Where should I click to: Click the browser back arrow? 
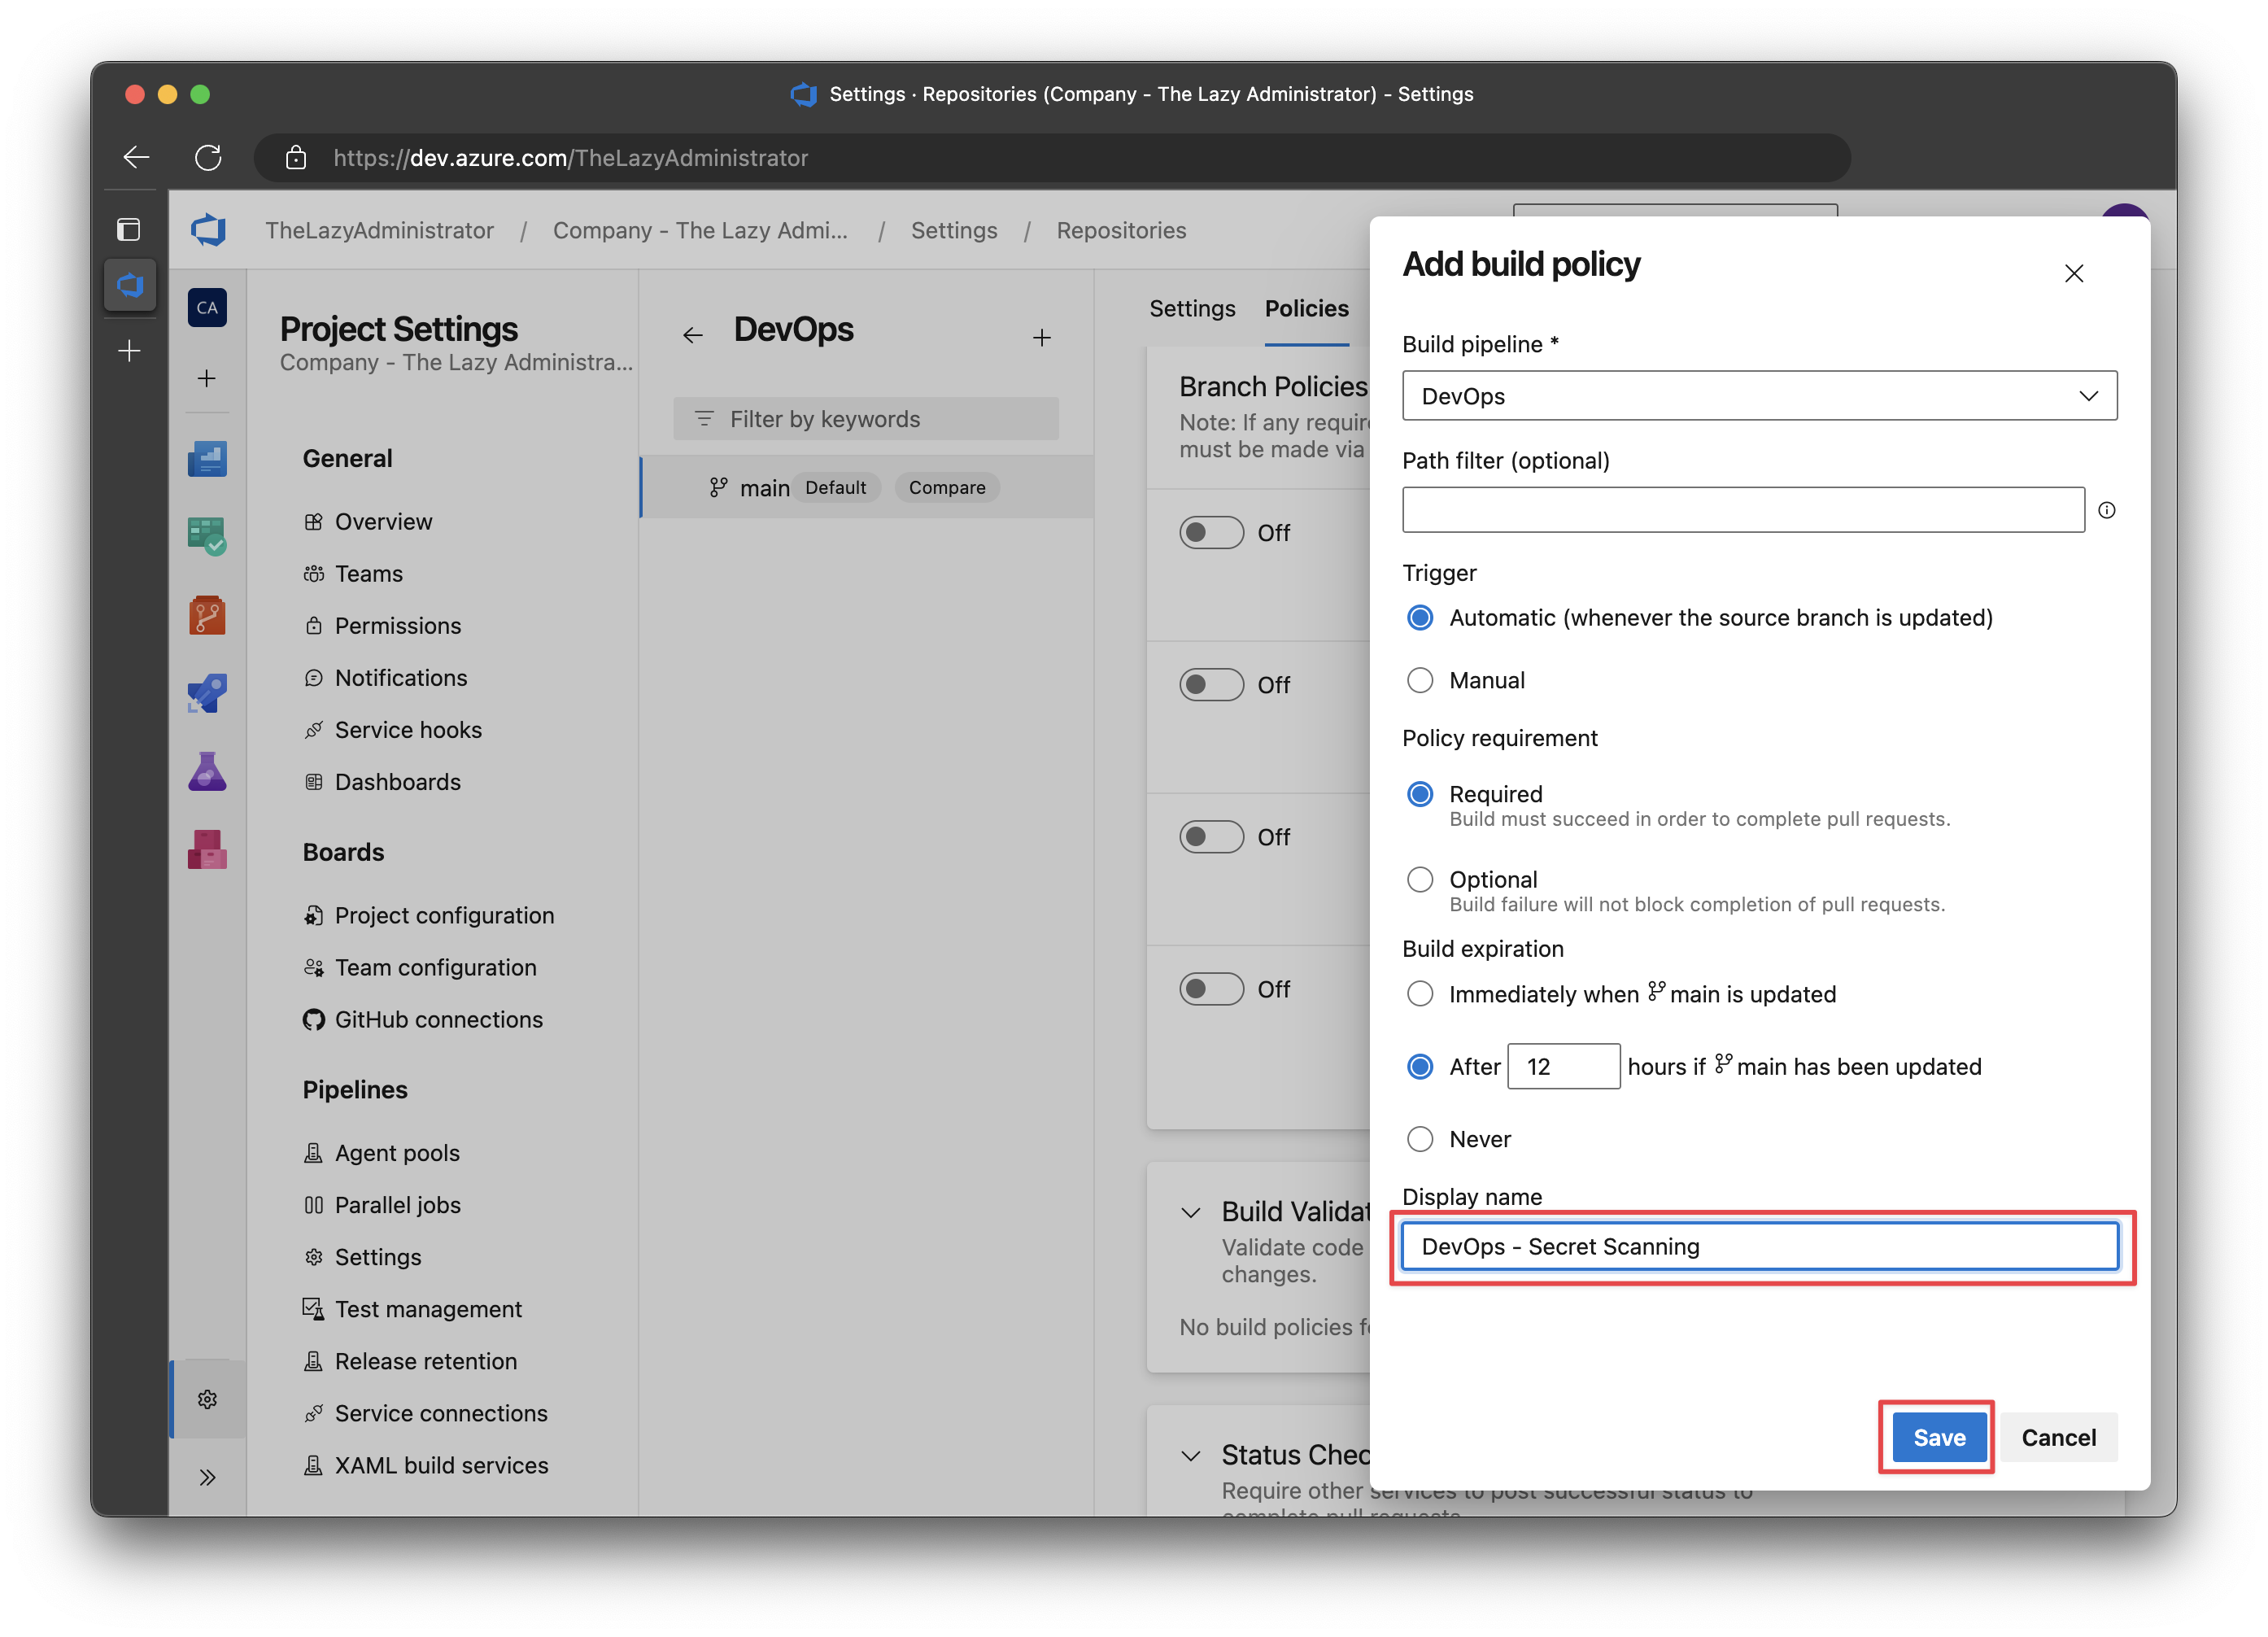coord(136,157)
